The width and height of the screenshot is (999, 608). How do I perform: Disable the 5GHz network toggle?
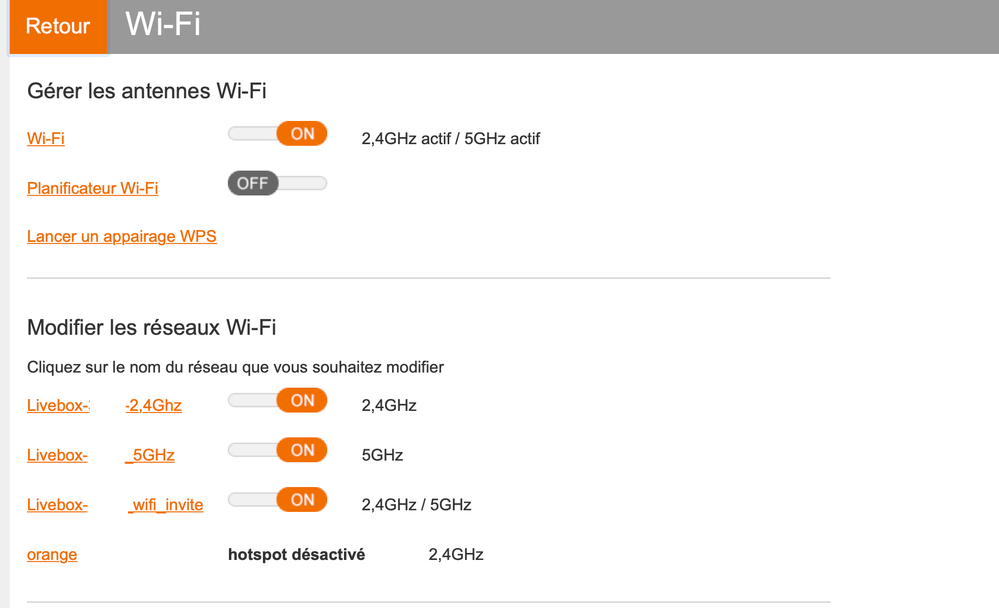point(277,450)
